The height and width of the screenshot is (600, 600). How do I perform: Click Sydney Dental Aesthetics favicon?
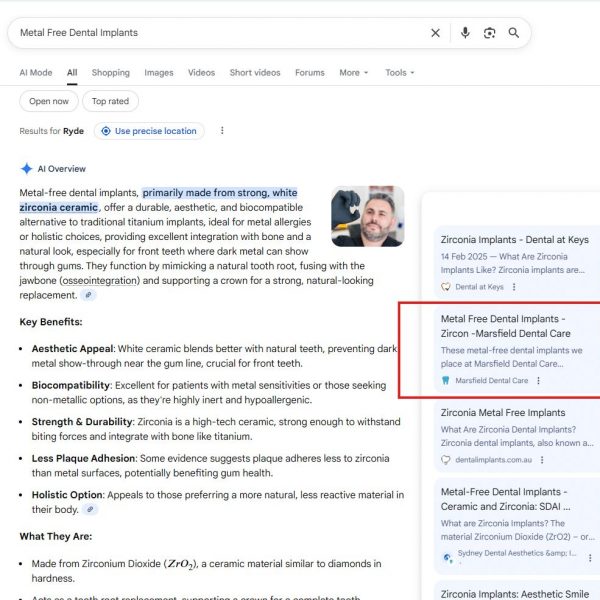pos(447,558)
